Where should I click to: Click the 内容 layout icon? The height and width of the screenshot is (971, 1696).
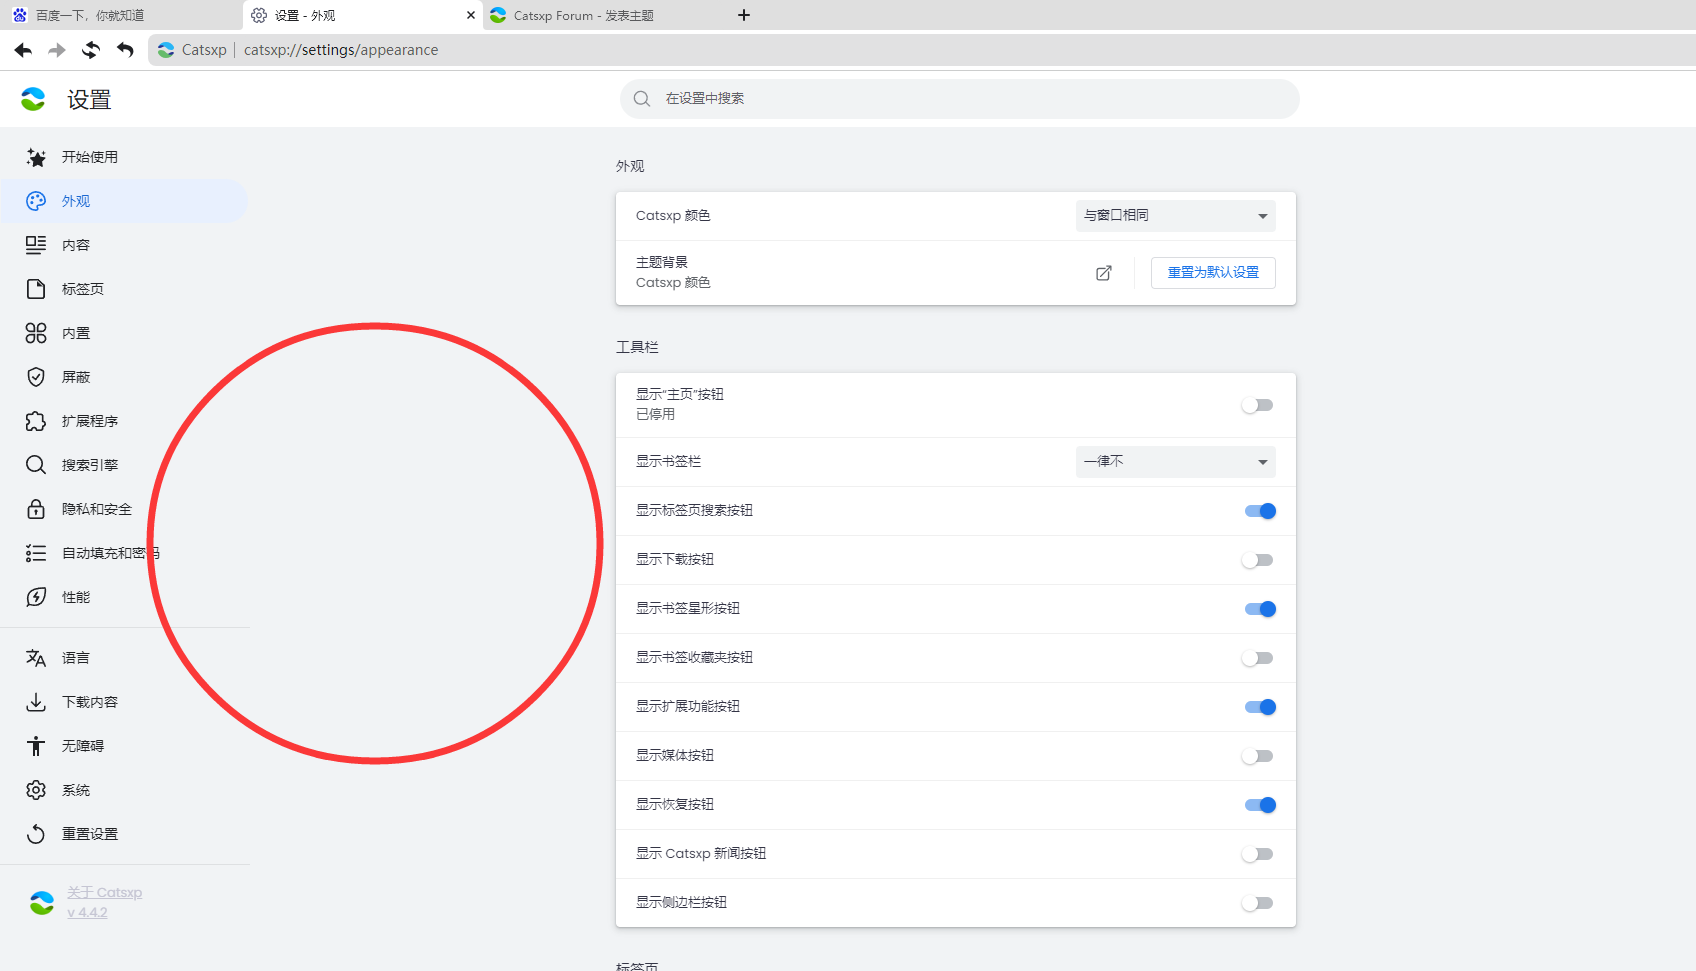(x=36, y=245)
